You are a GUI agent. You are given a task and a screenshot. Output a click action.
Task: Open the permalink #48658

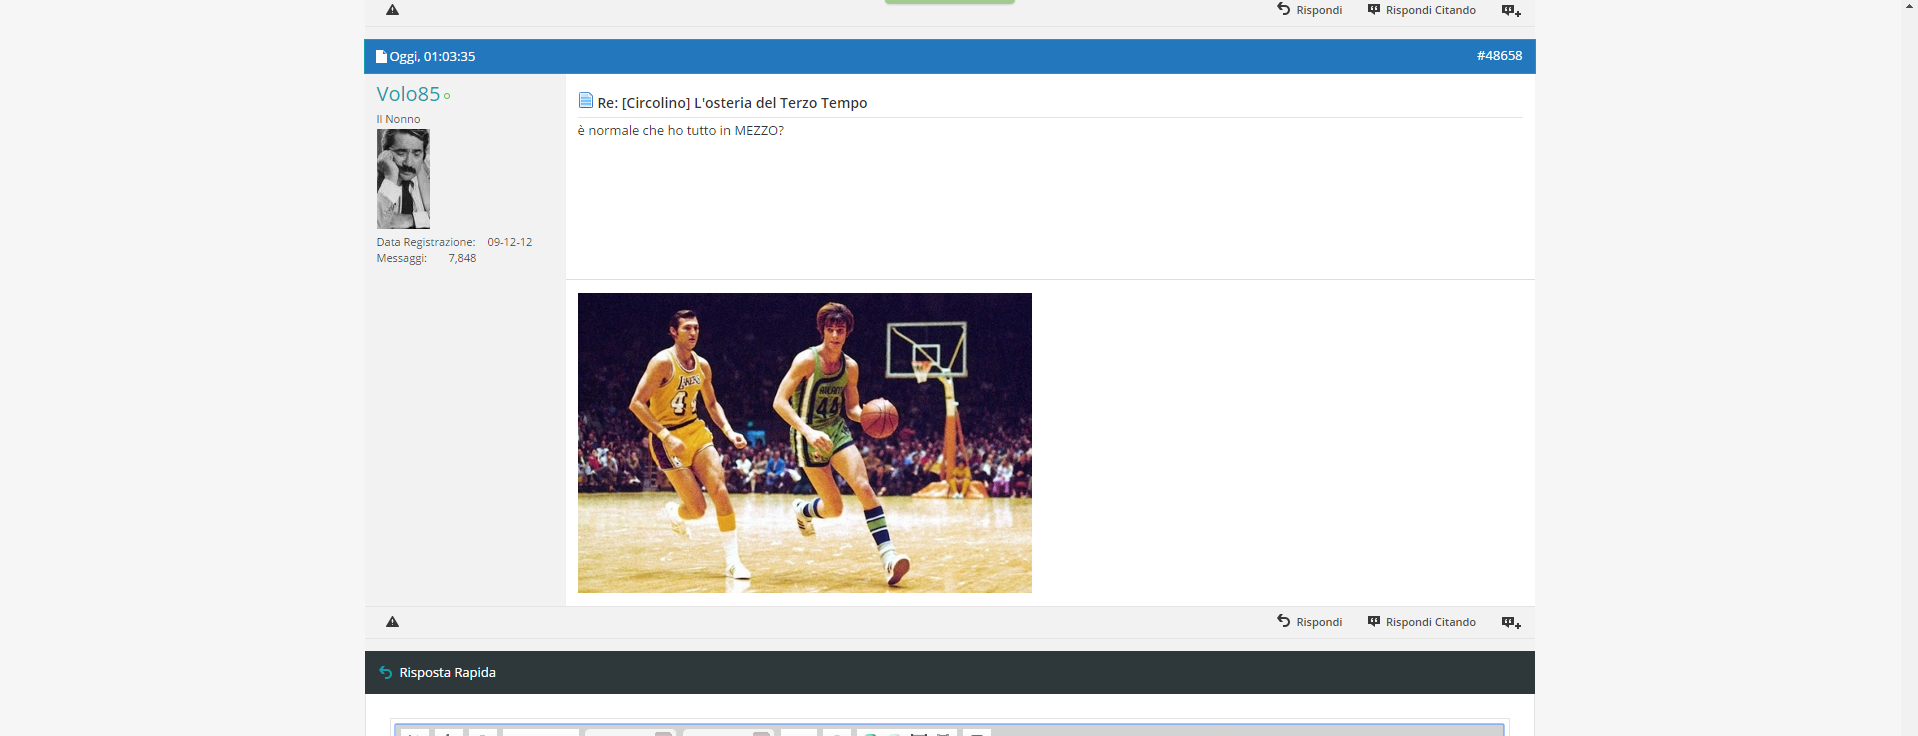click(1499, 56)
